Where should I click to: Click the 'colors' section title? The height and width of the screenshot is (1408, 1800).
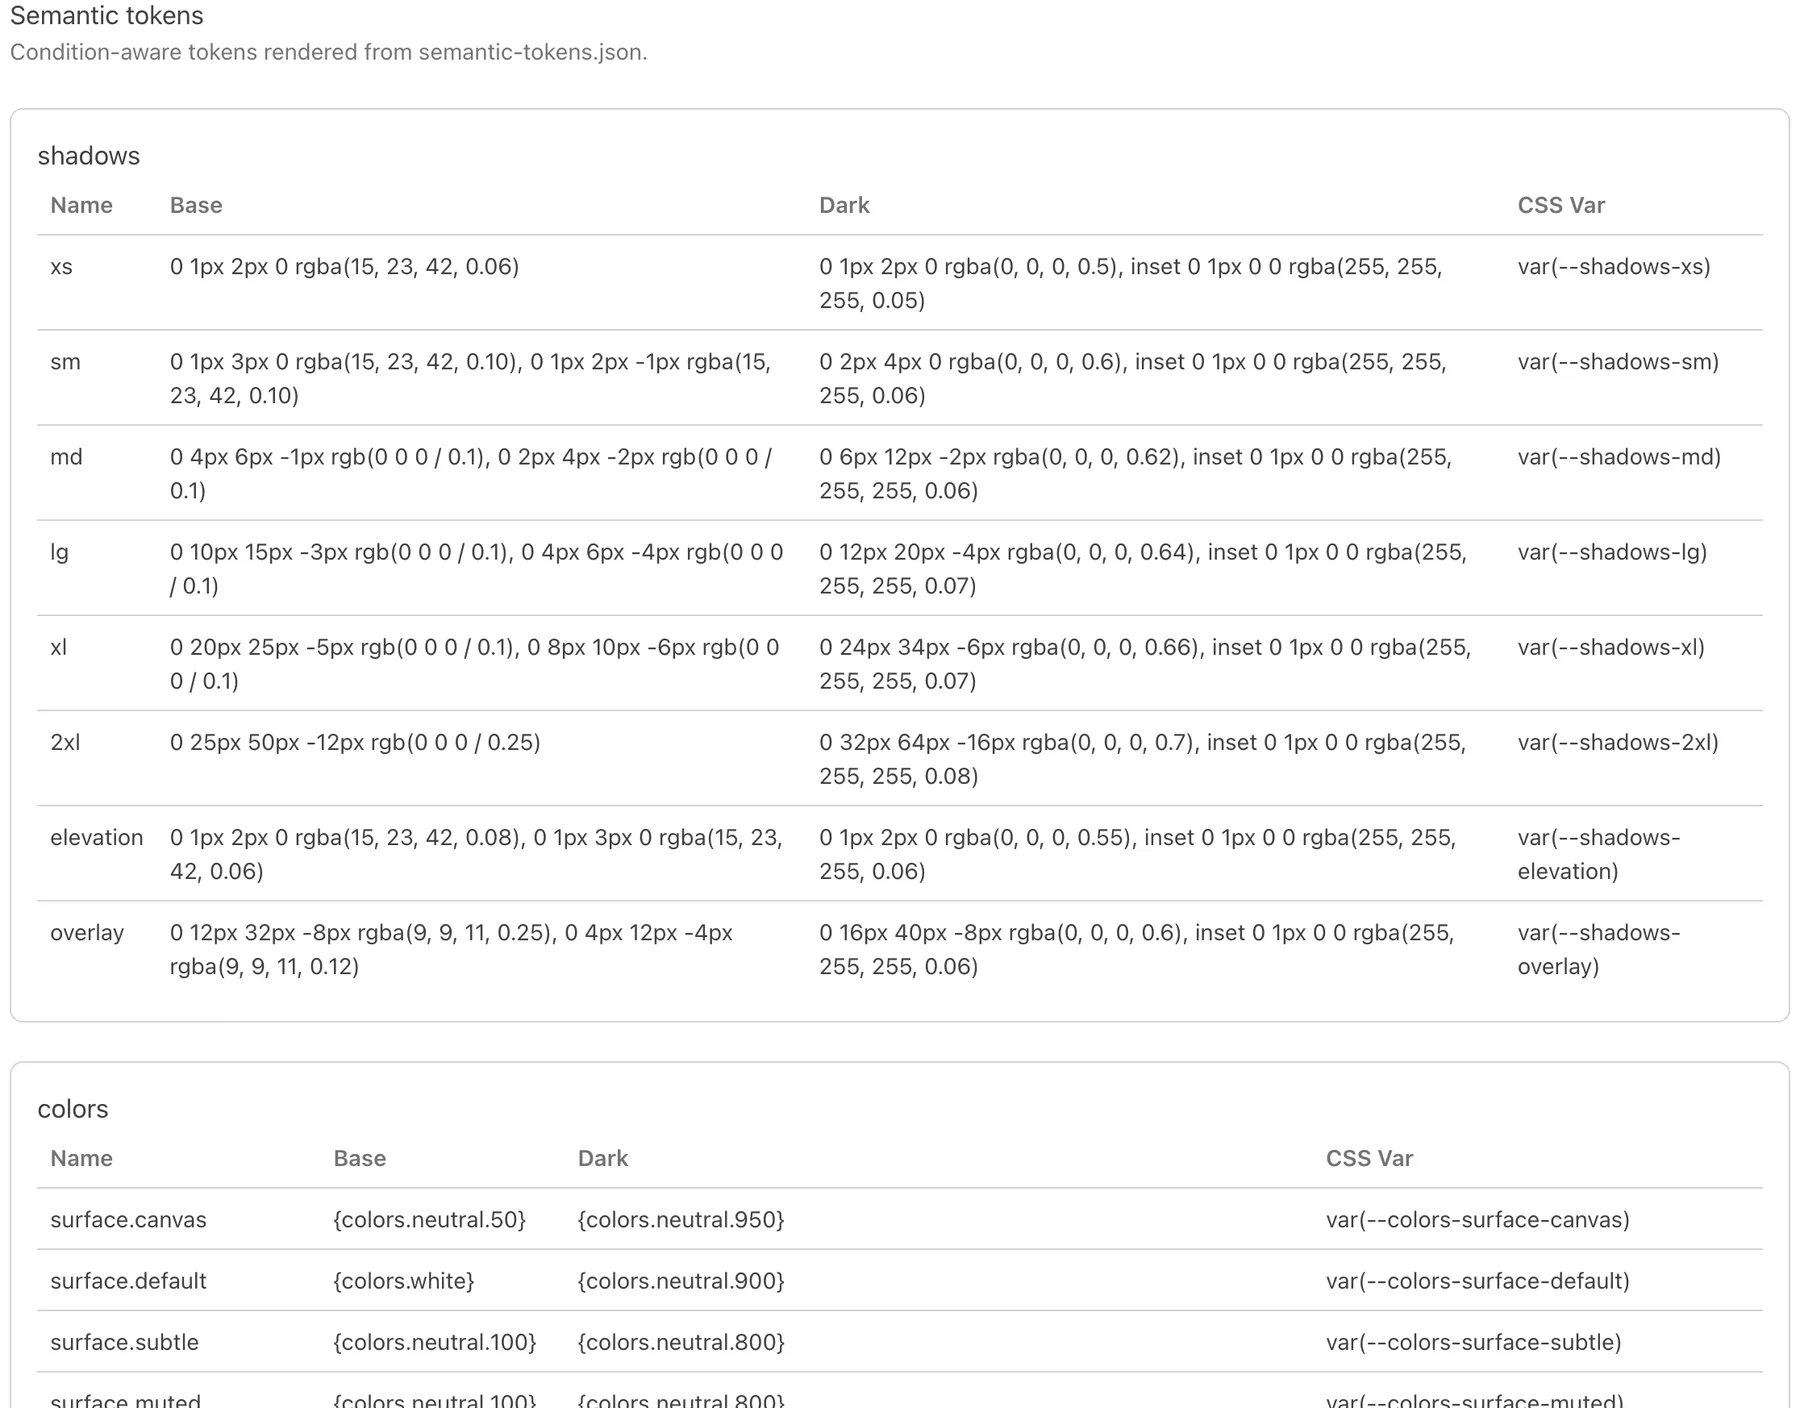point(73,1109)
